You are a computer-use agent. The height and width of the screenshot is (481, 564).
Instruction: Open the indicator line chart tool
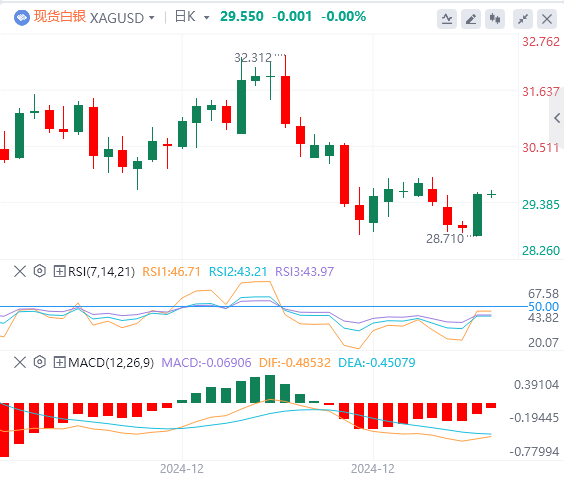447,19
